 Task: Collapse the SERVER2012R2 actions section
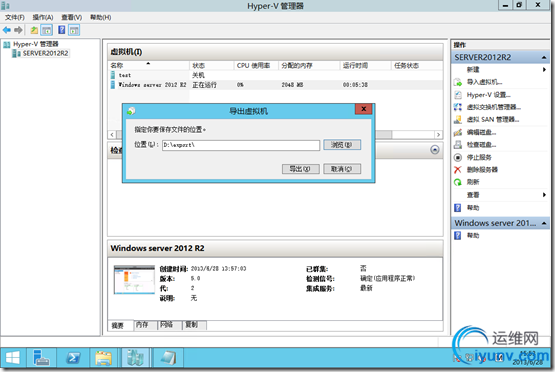(544, 57)
